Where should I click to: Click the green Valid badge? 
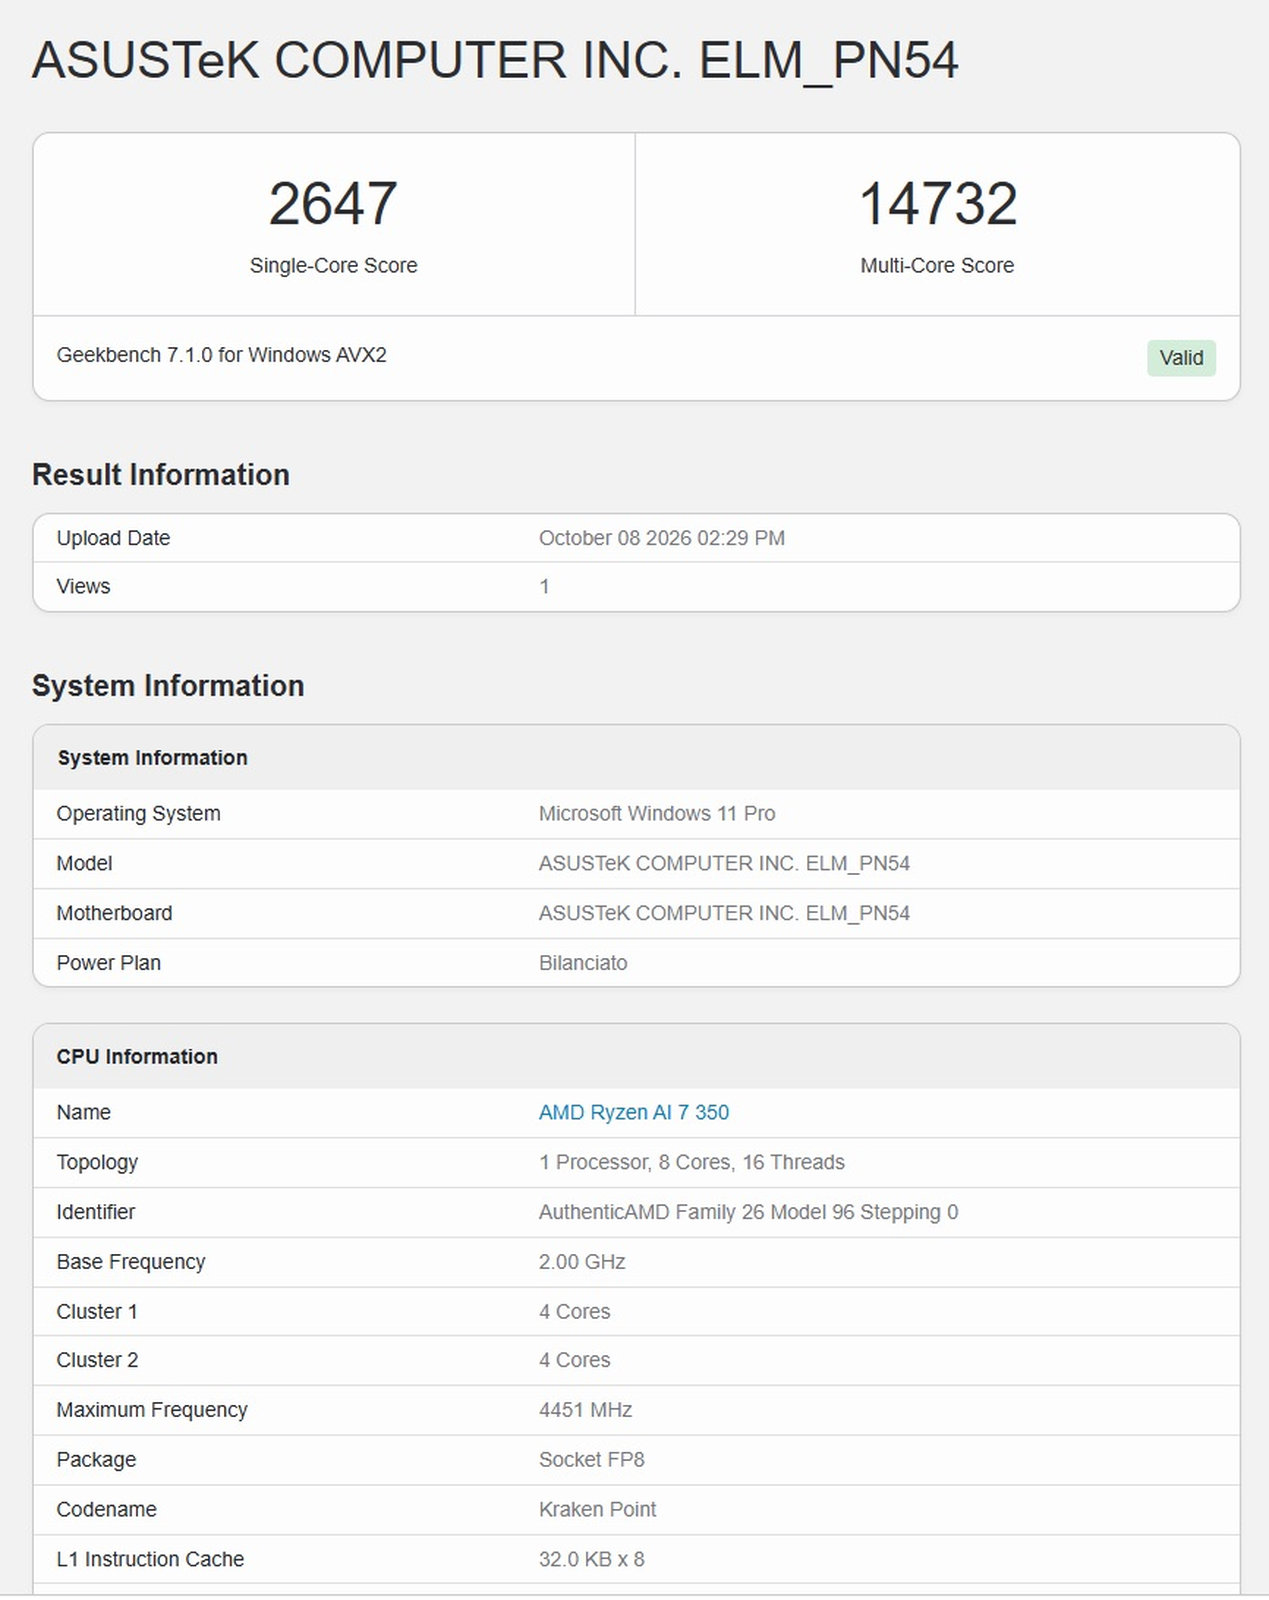tap(1181, 358)
